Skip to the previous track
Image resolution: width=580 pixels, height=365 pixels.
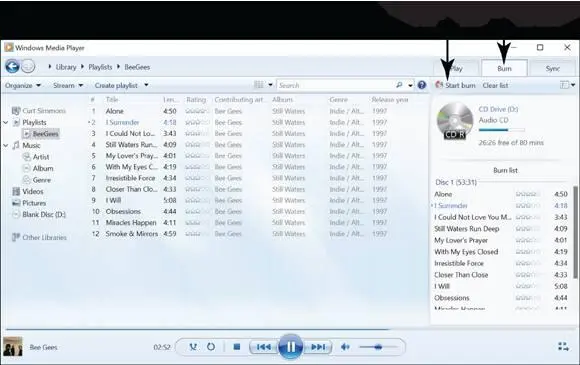point(263,347)
